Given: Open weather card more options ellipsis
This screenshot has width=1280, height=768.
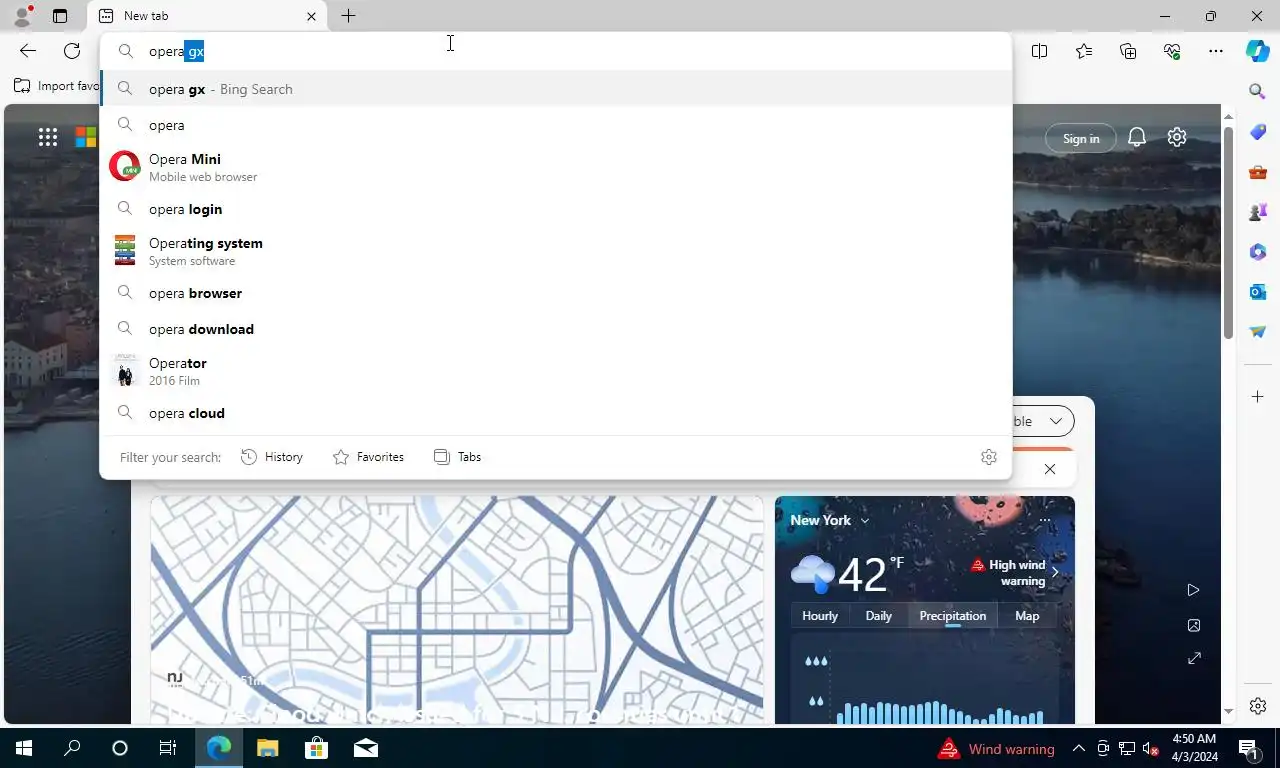Looking at the screenshot, I should tap(1045, 520).
